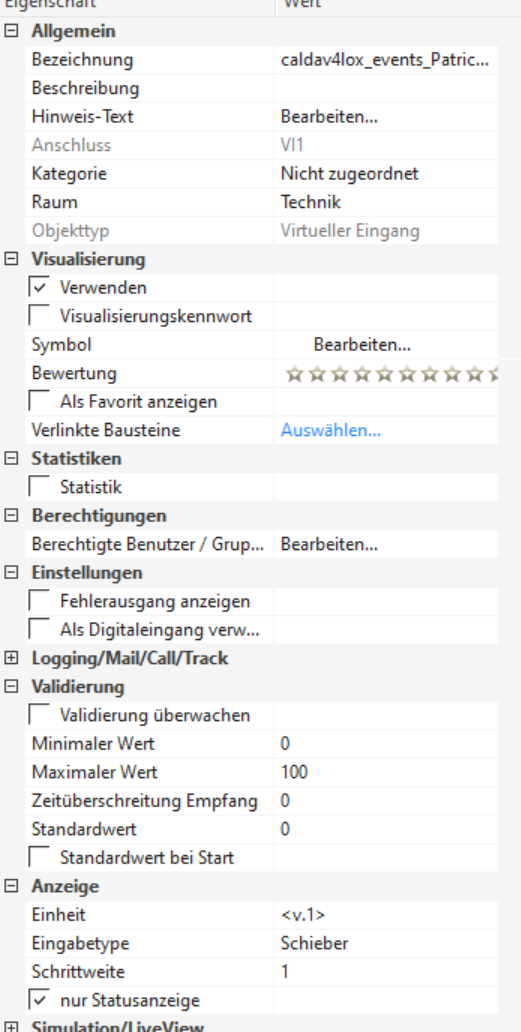The height and width of the screenshot is (1032, 521).
Task: Collapse the Validierung section
Action: pyautogui.click(x=11, y=686)
